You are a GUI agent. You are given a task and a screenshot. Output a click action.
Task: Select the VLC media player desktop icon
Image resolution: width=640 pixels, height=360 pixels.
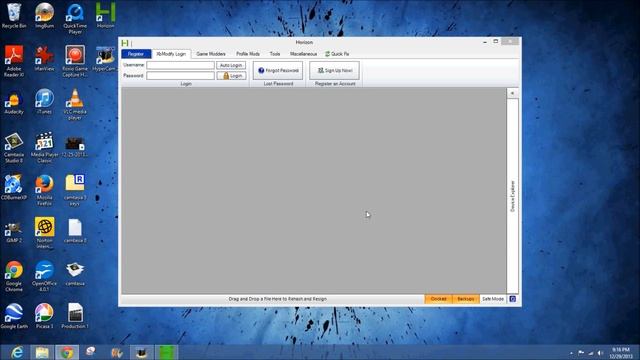pyautogui.click(x=75, y=104)
